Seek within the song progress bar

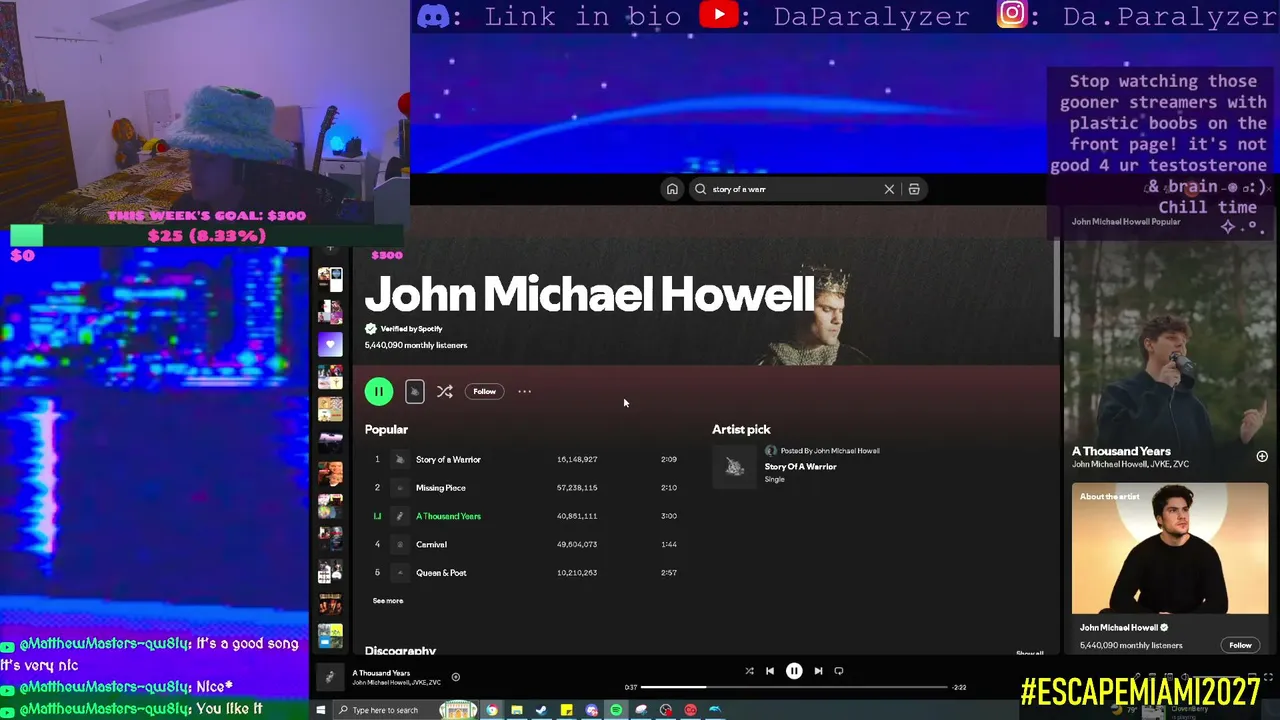click(794, 688)
